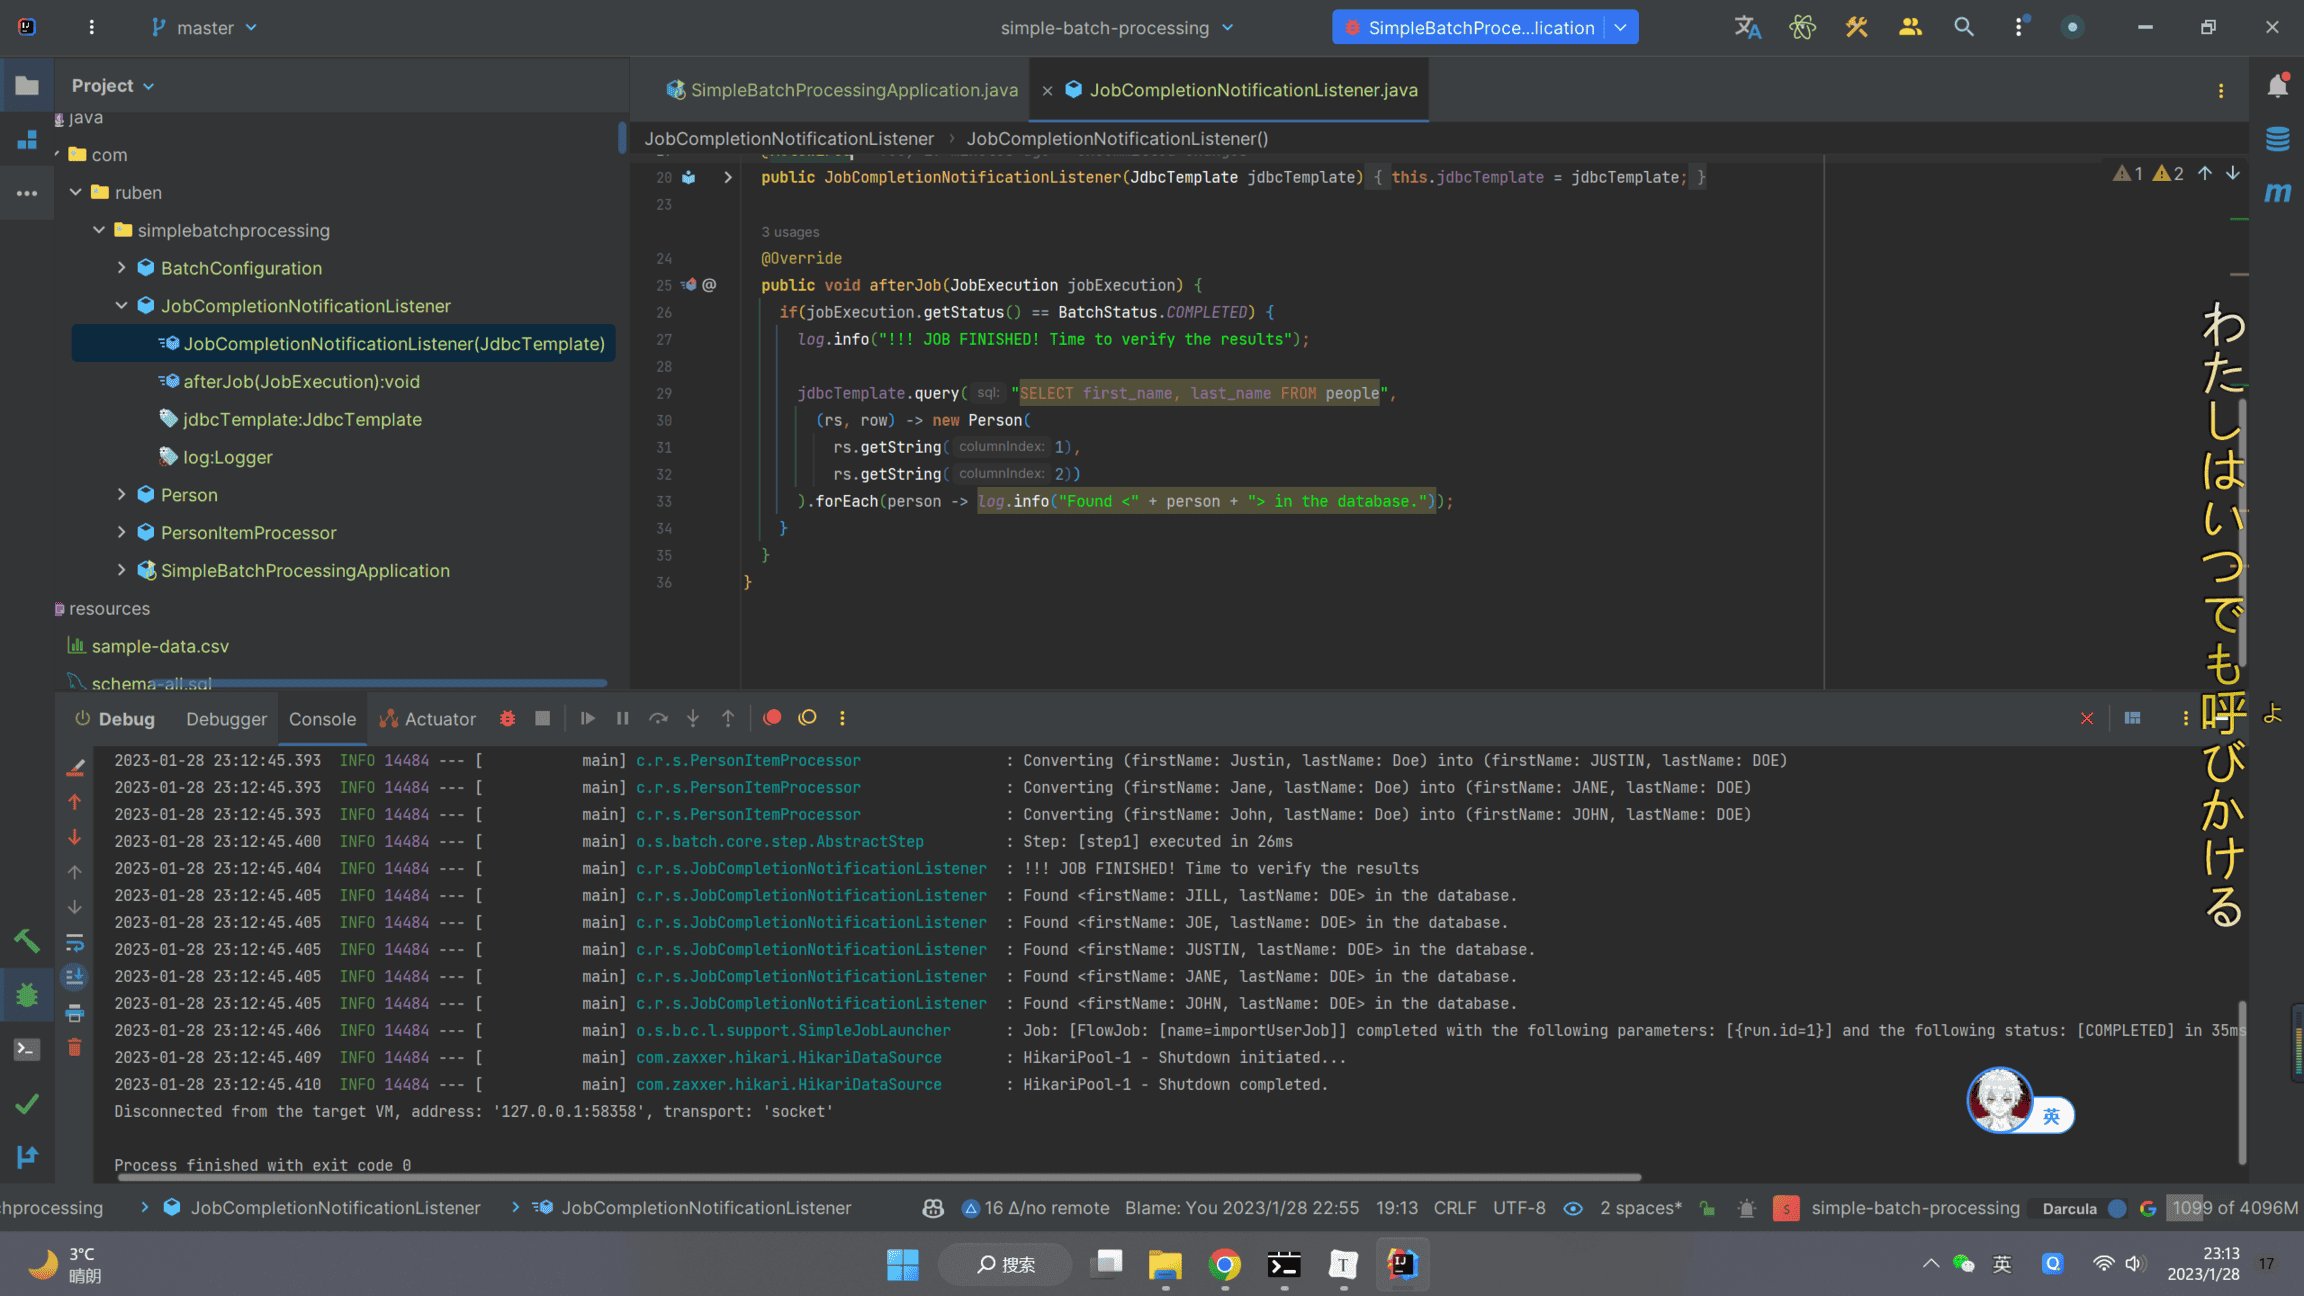Image resolution: width=2304 pixels, height=1296 pixels.
Task: Switch to SimpleBatchProcessingApplication.java tab
Action: tap(853, 90)
